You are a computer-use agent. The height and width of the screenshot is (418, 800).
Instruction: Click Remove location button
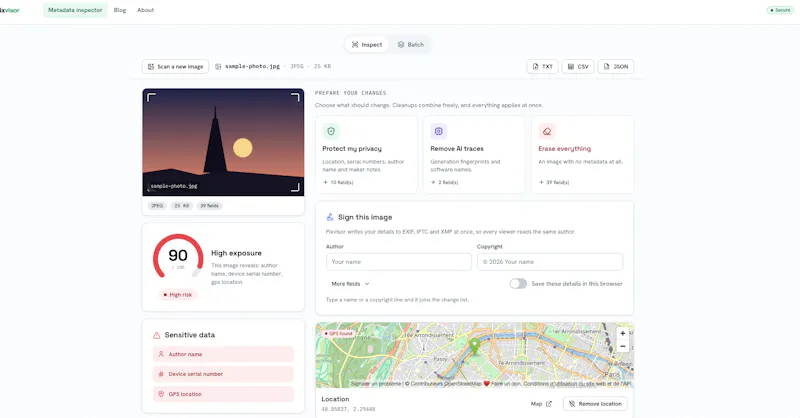coord(595,404)
